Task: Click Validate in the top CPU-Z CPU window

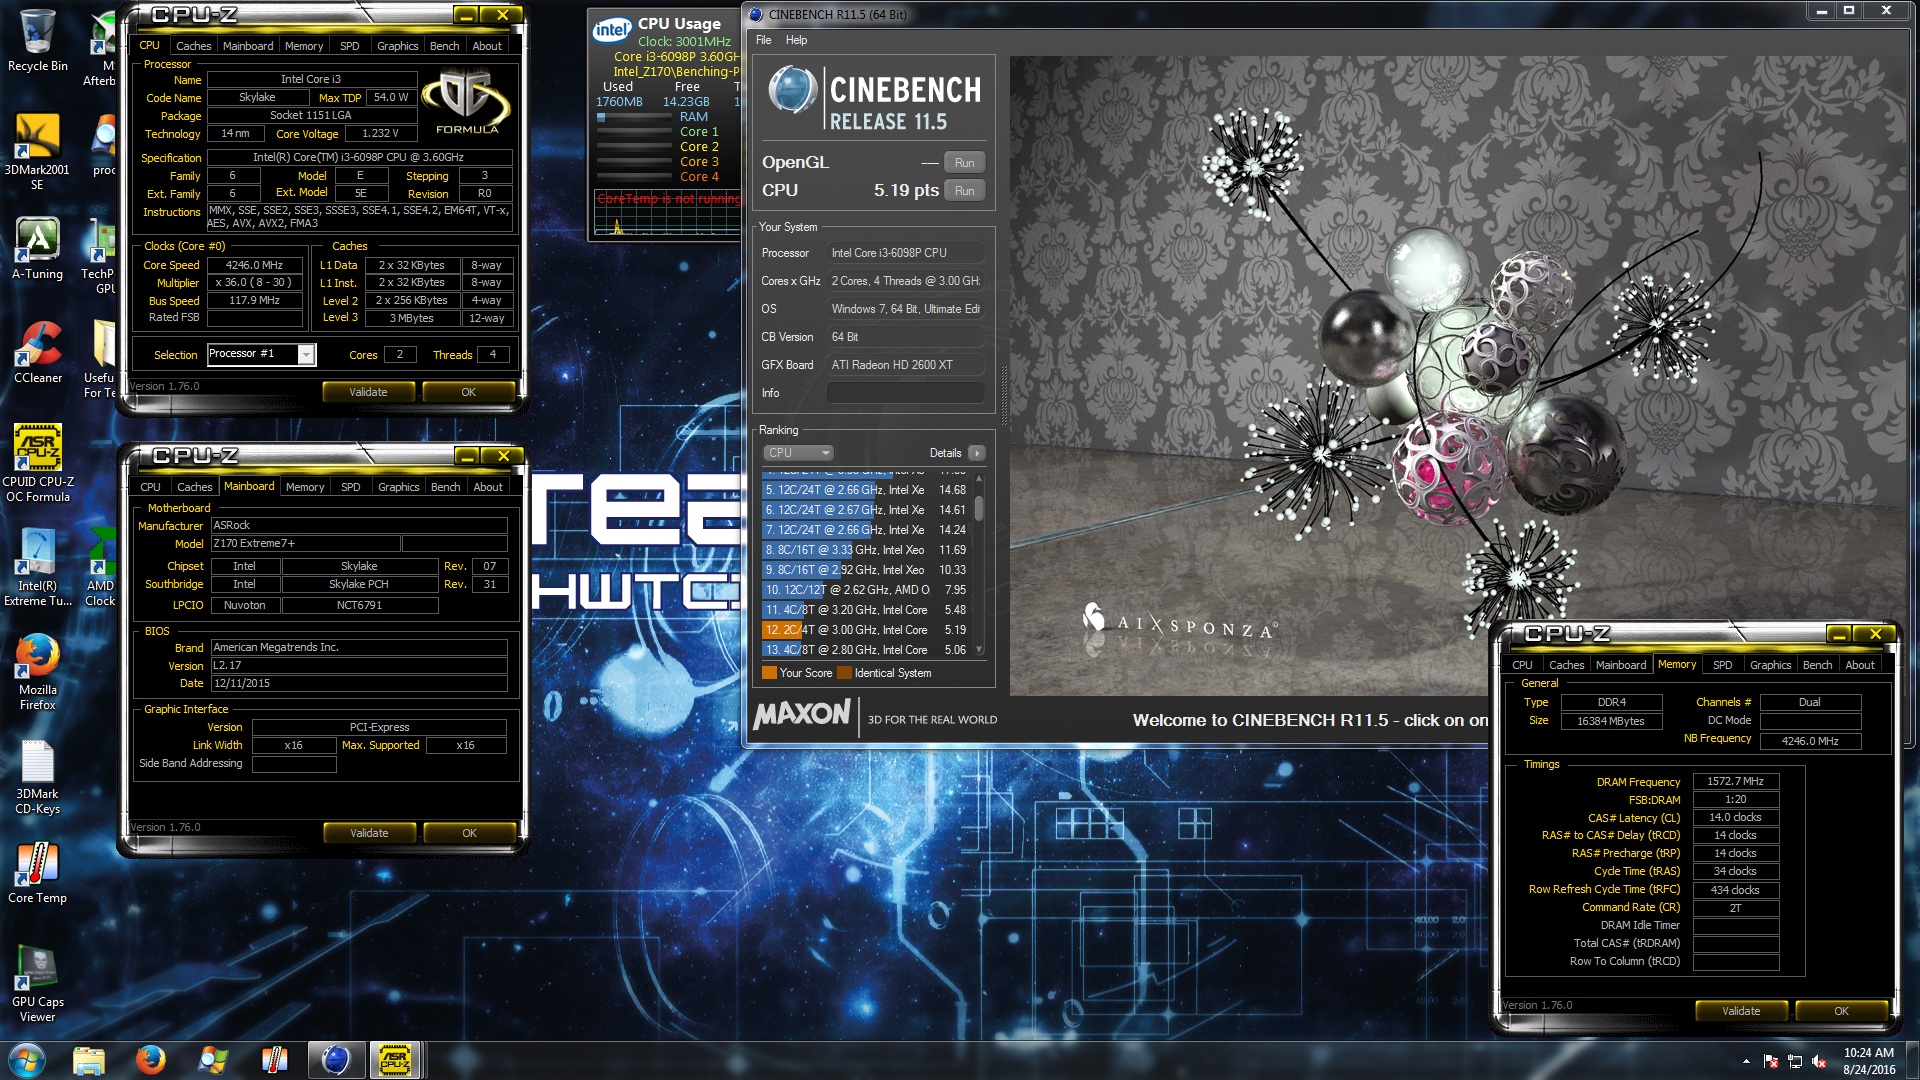Action: pyautogui.click(x=368, y=392)
